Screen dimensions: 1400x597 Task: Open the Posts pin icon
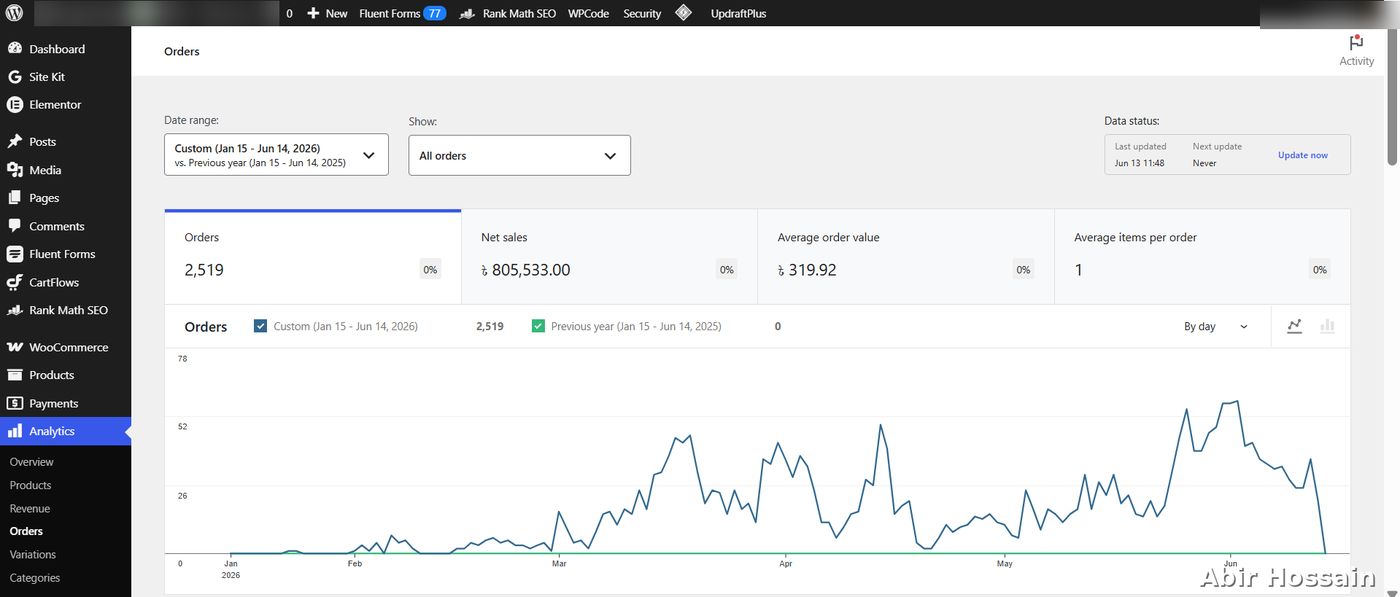[15, 142]
